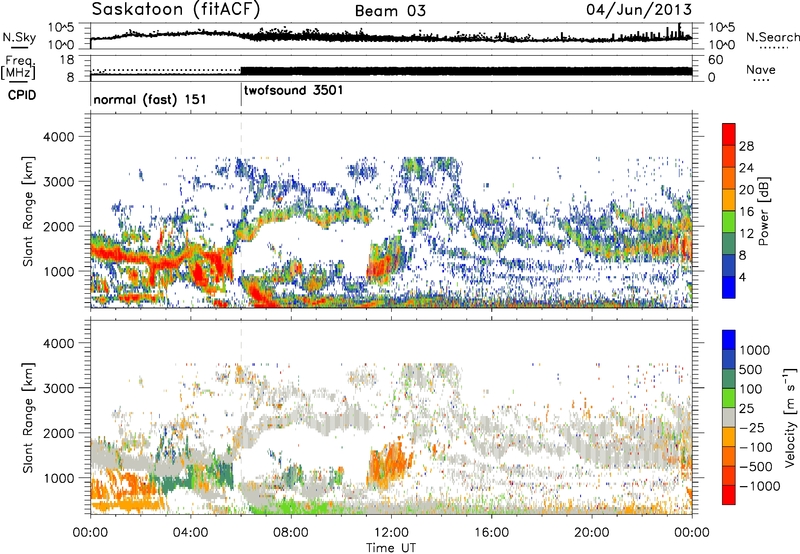Screen dimensions: 800x554
Task: Click the blue bottom of power color bar
Action: click(x=729, y=287)
